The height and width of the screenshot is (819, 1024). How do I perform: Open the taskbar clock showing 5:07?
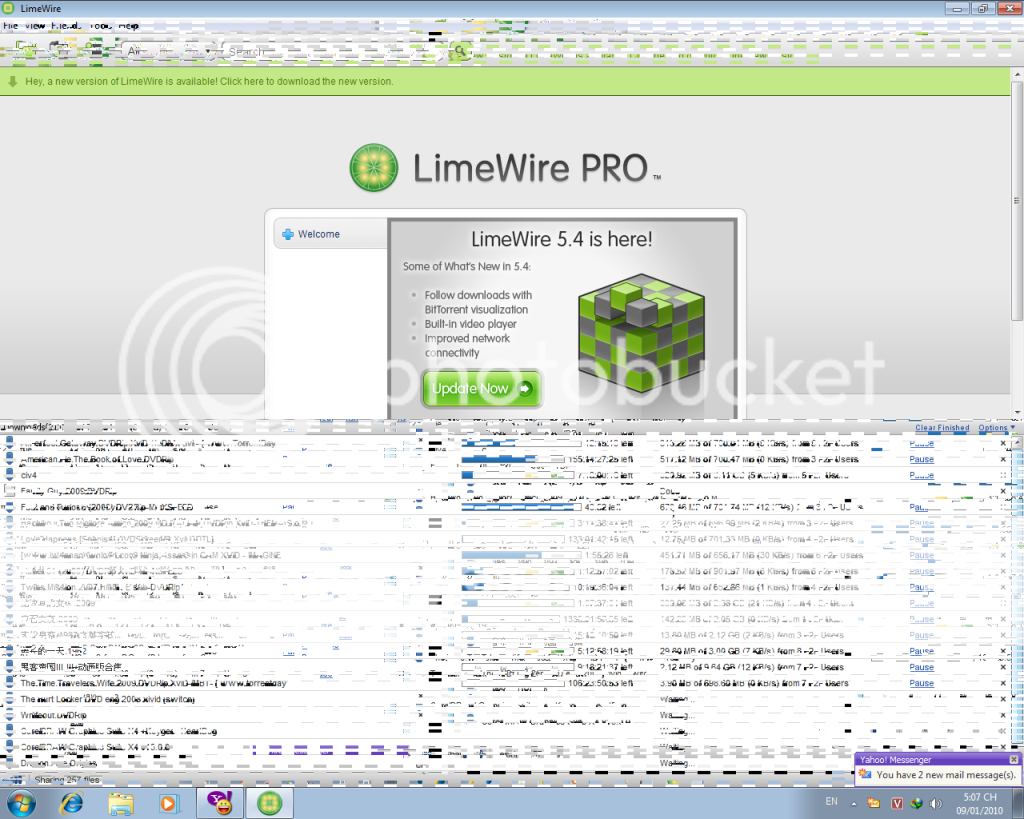pyautogui.click(x=980, y=803)
